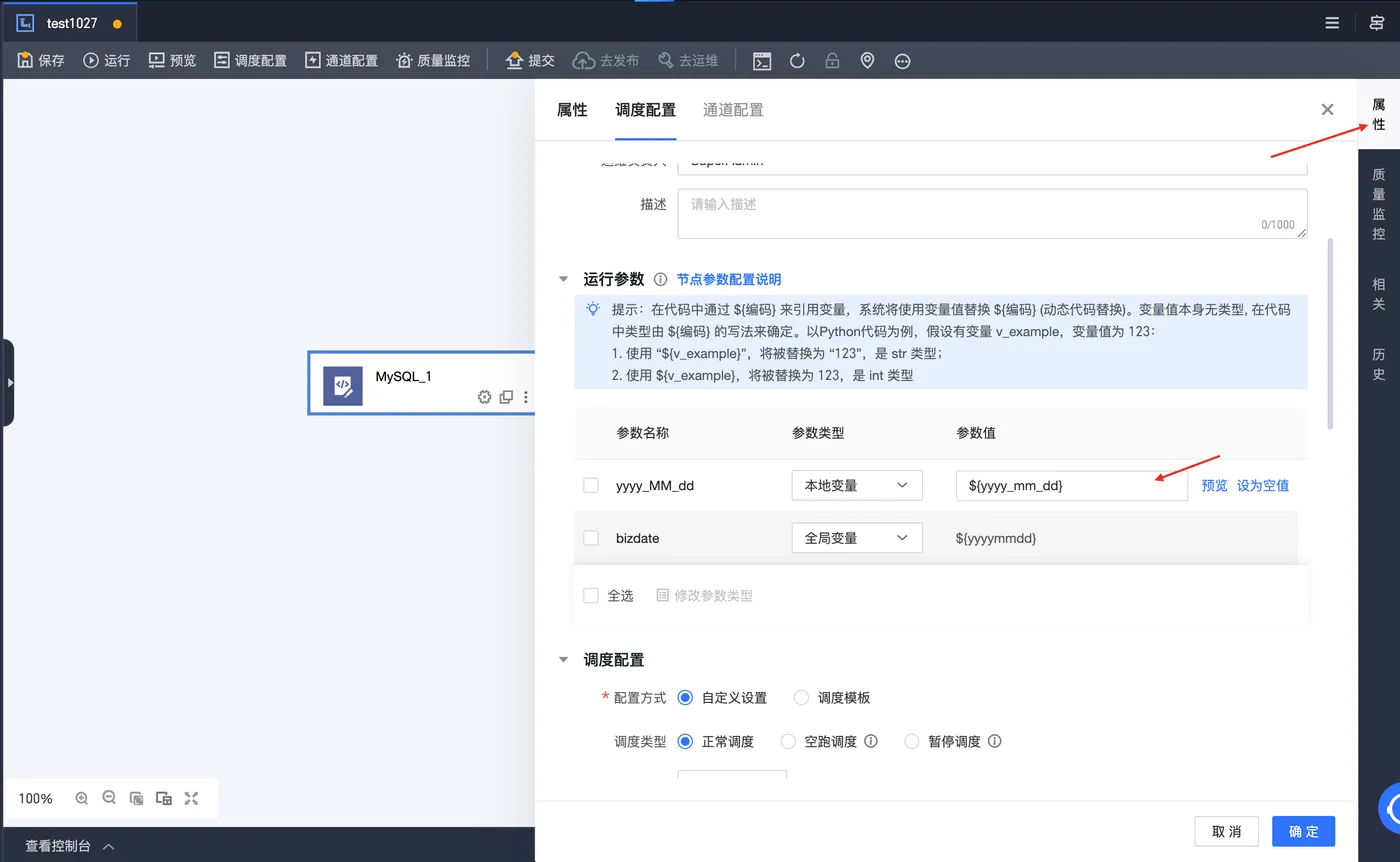
Task: Confirm settings with the 确定 button
Action: [1304, 831]
